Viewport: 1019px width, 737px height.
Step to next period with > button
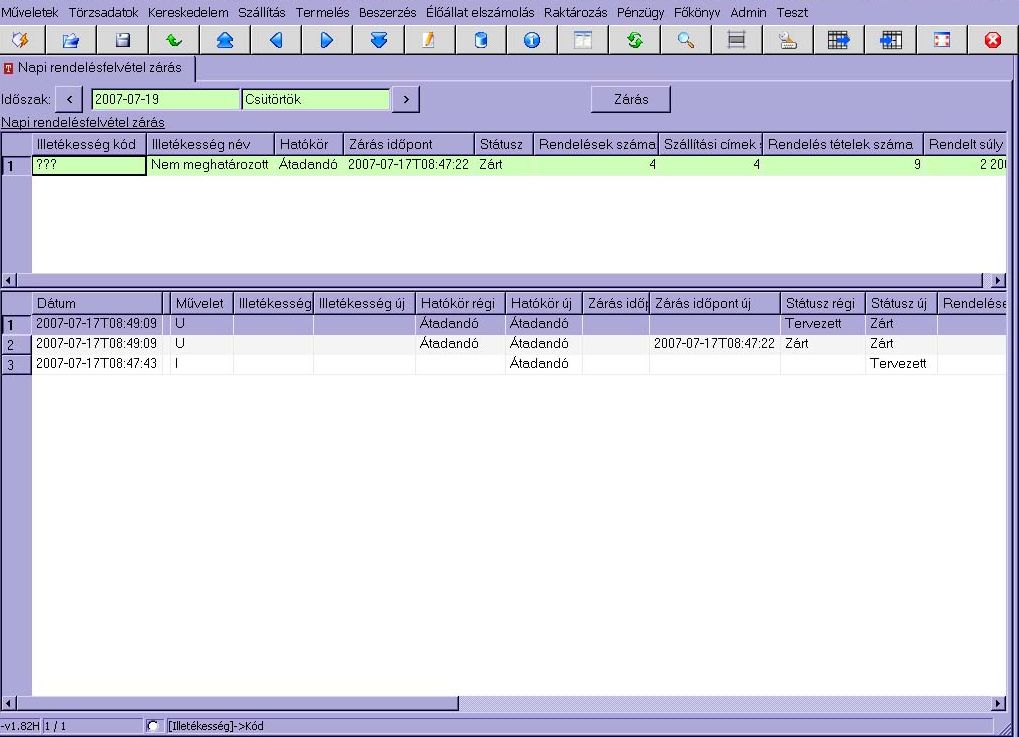406,99
